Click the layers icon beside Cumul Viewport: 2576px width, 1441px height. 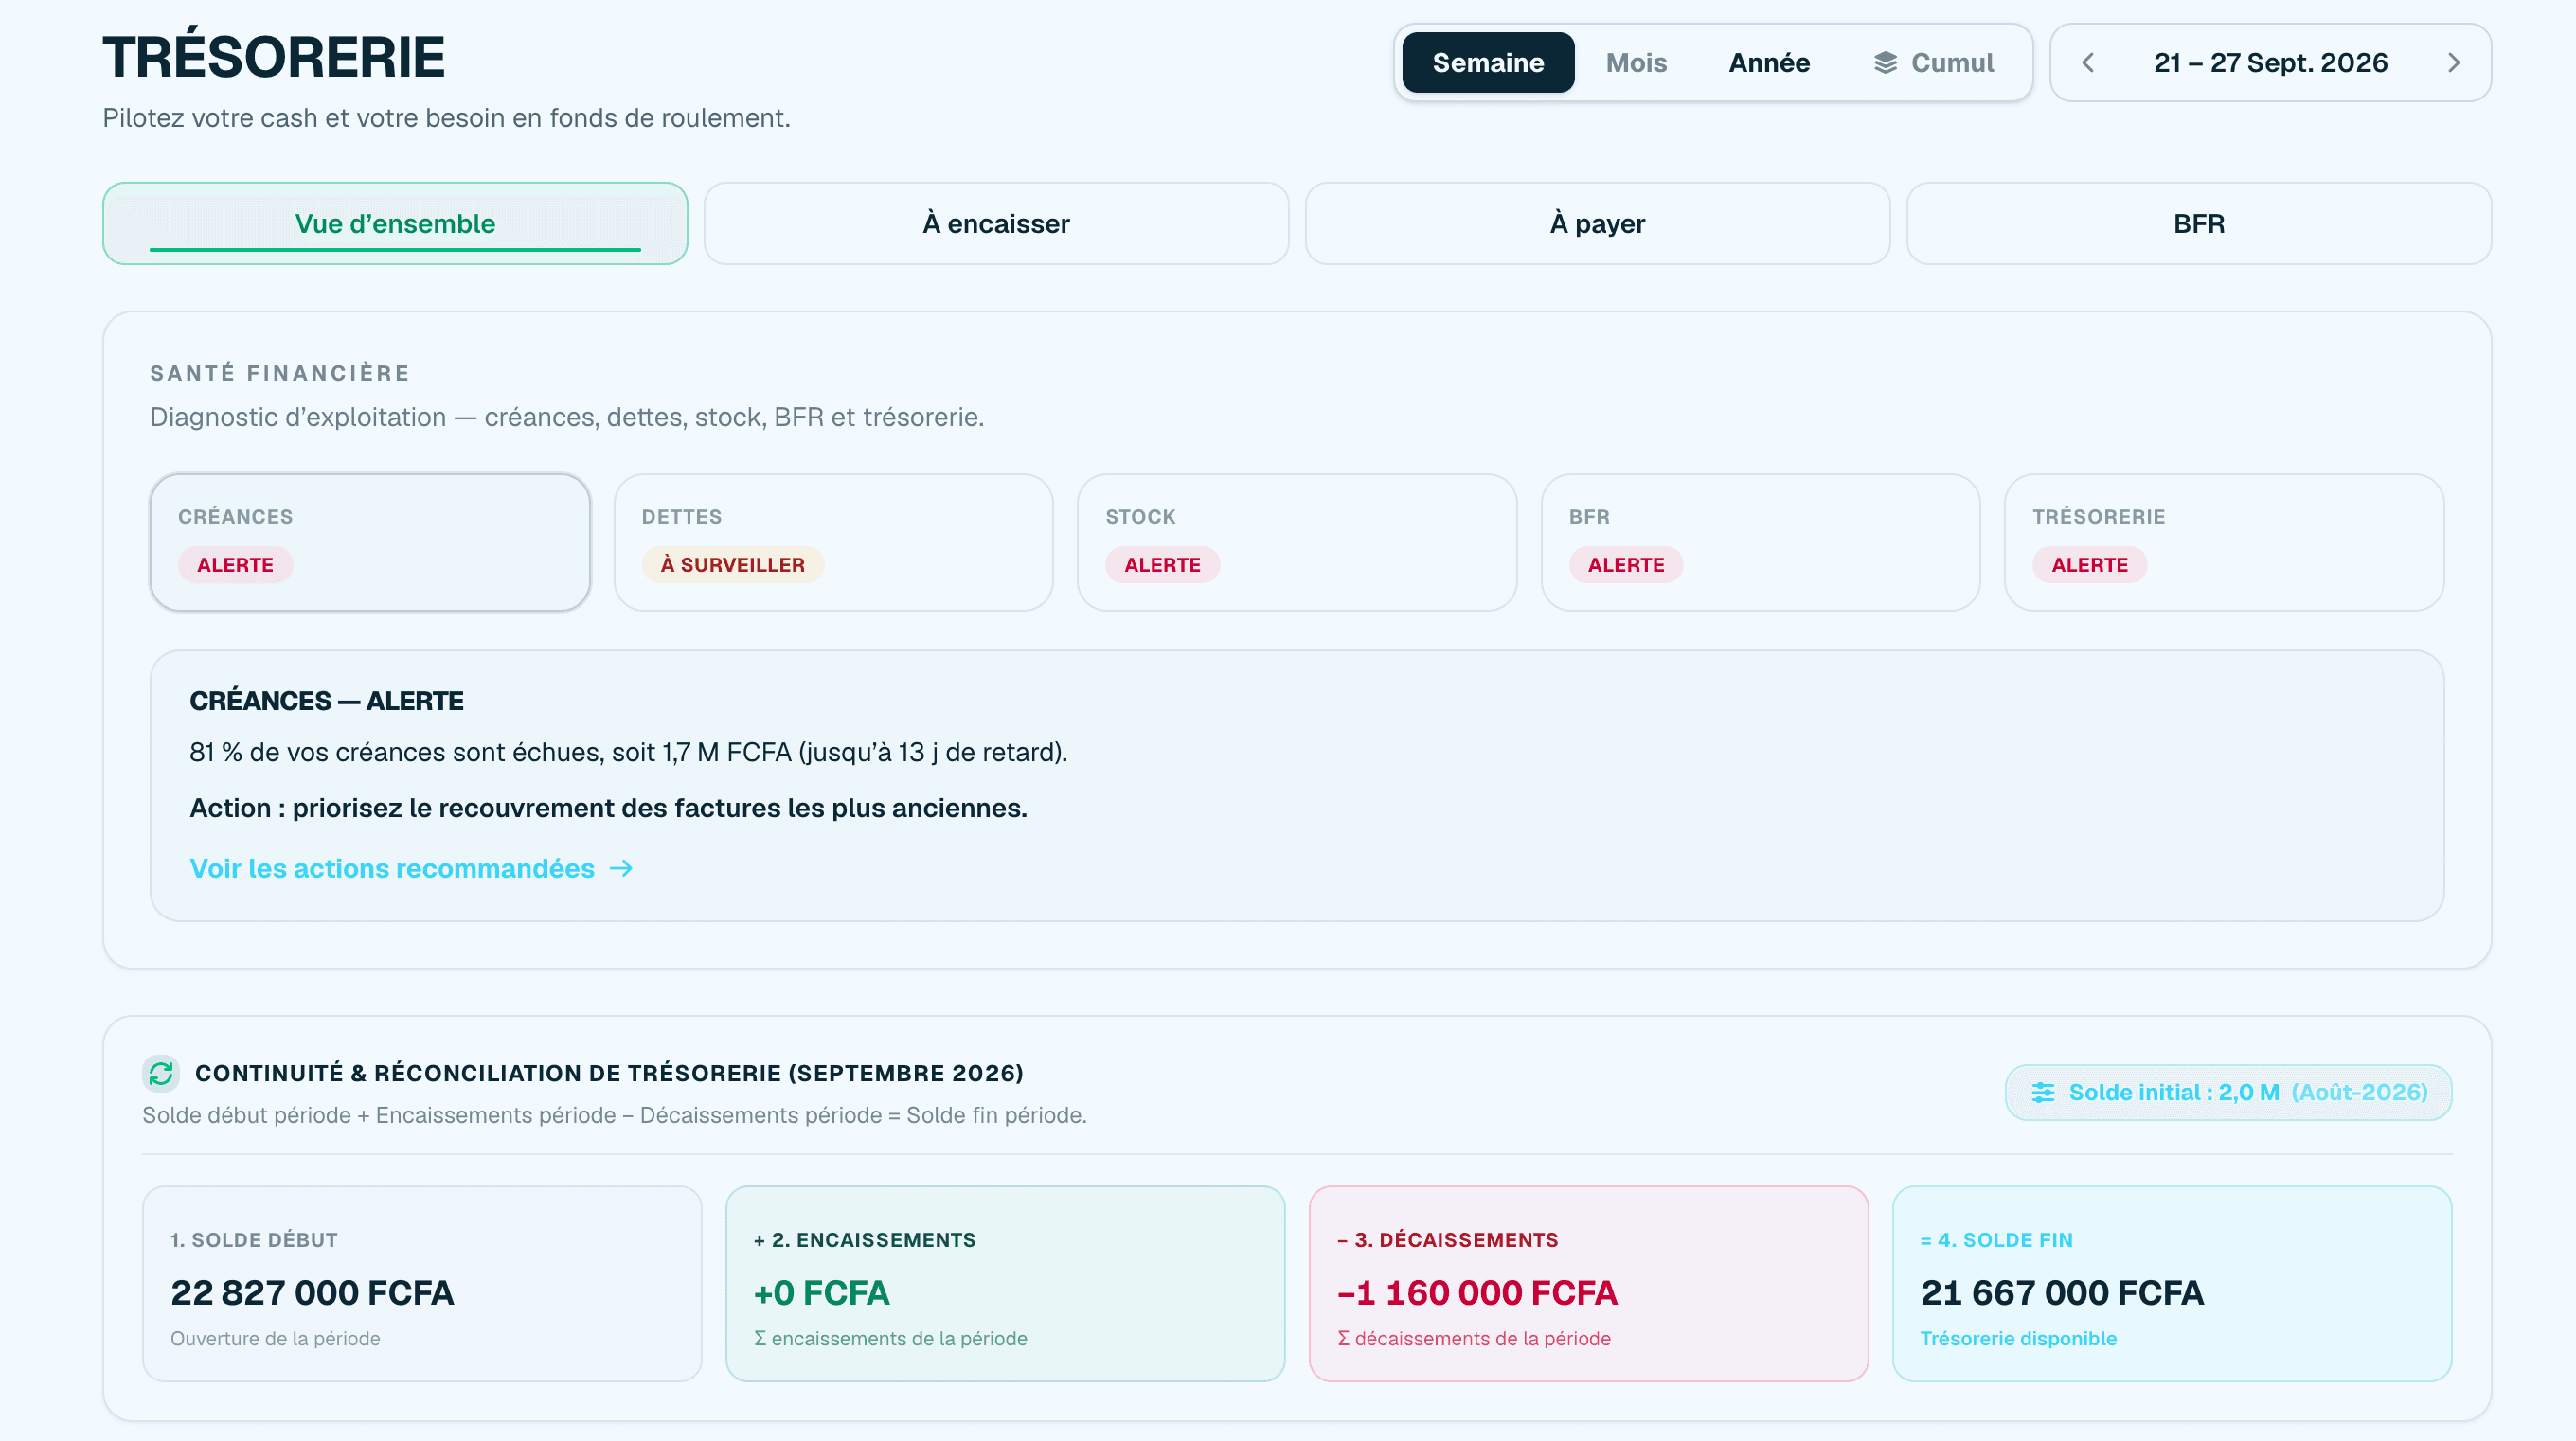1885,63
